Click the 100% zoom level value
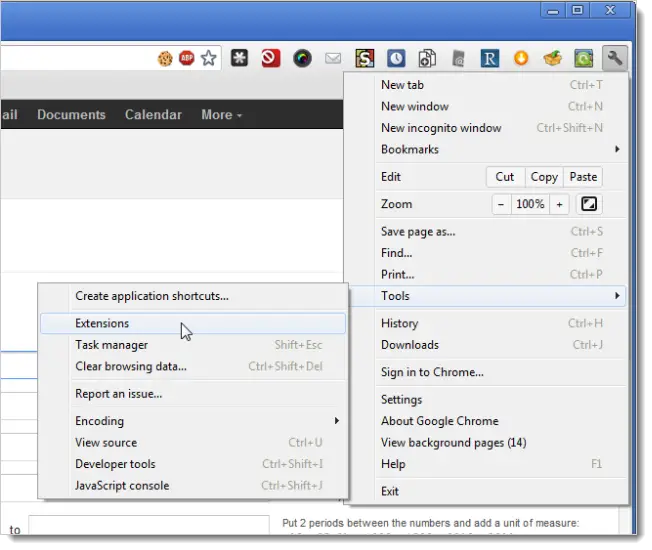Screen dimensions: 652x550 530,204
